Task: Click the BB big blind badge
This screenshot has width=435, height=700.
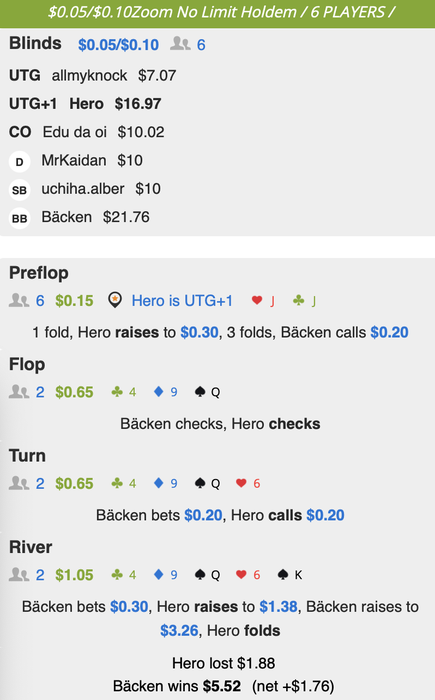Action: [19, 218]
